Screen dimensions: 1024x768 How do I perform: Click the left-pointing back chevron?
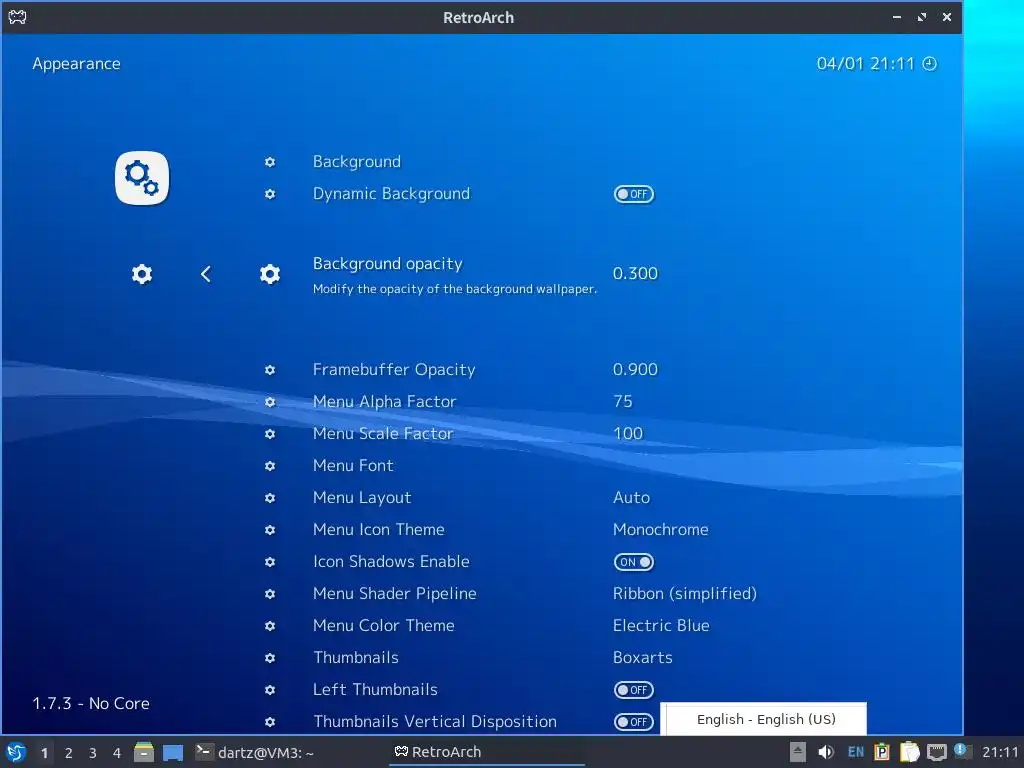206,274
